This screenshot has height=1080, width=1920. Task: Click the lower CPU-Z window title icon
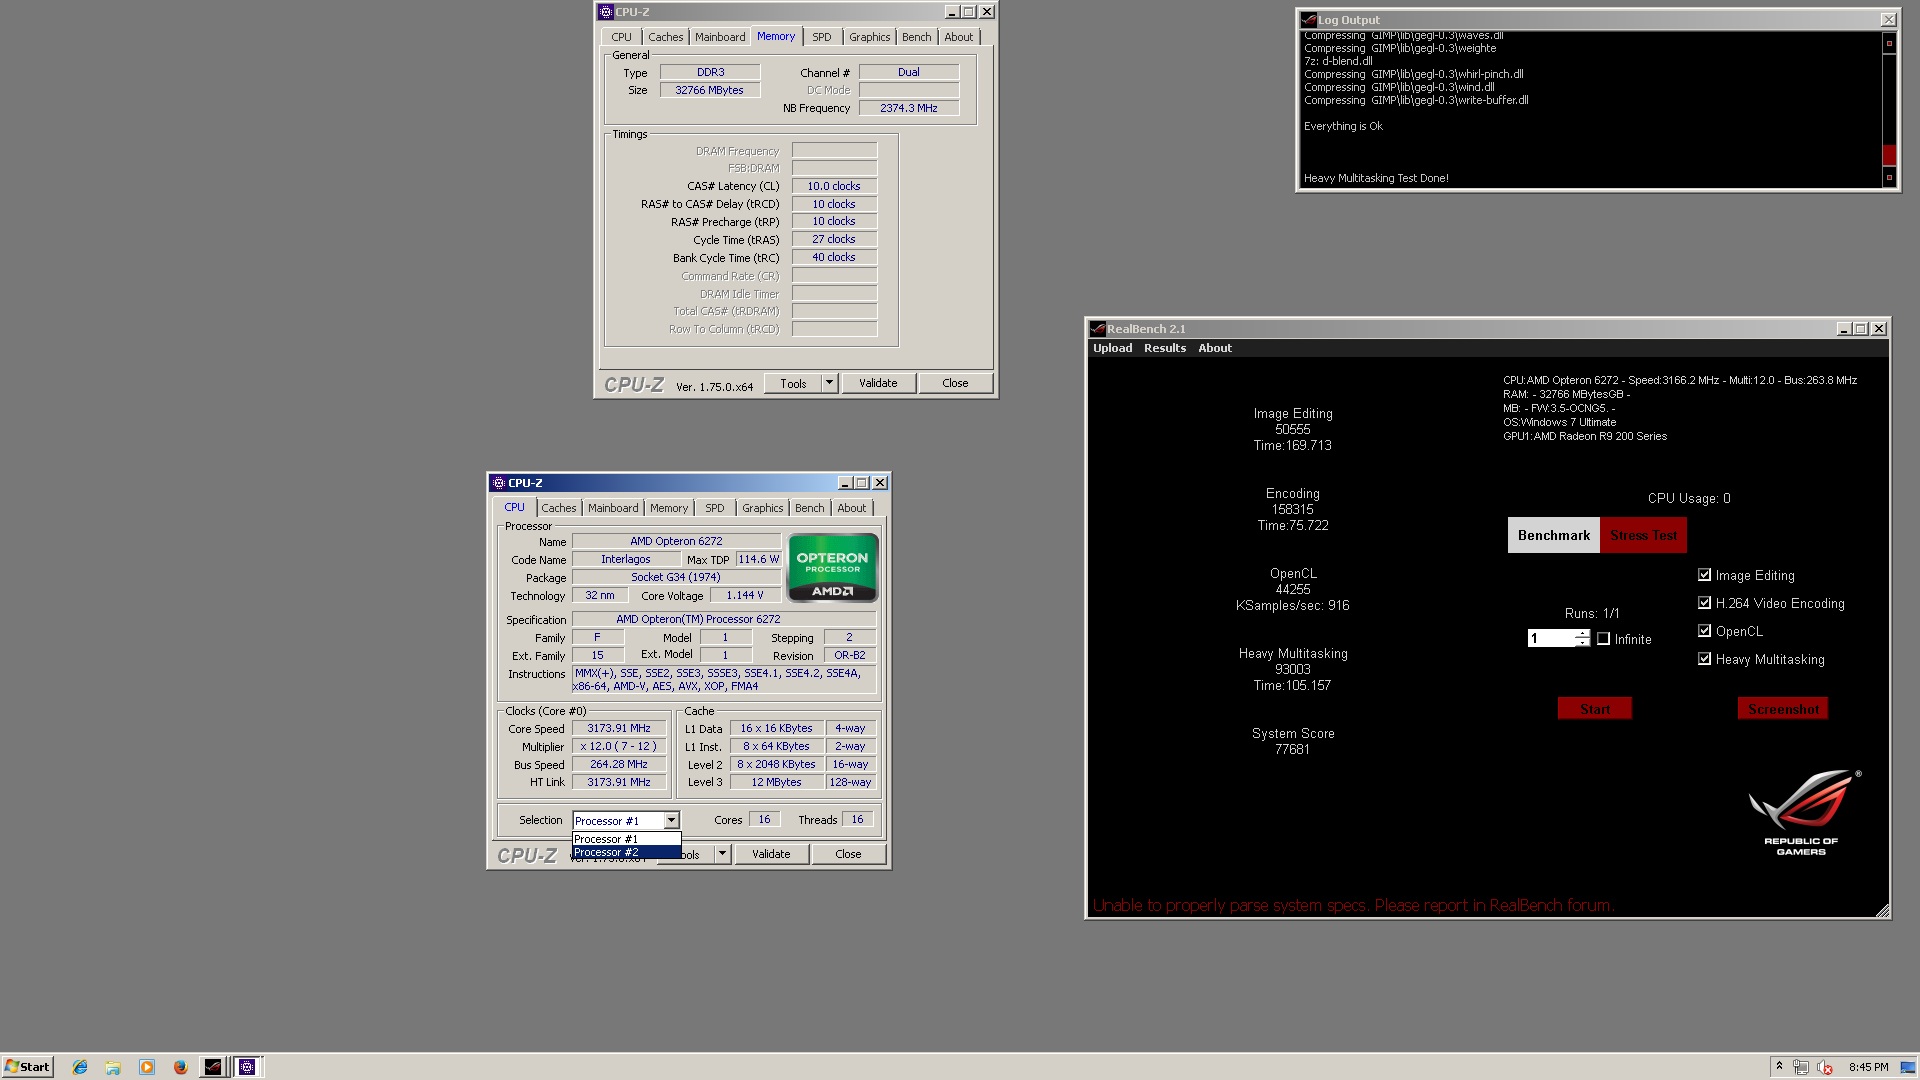498,483
